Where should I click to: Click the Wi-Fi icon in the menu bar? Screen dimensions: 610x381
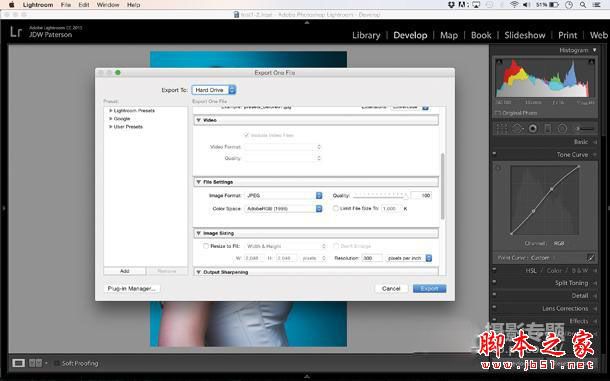514,5
